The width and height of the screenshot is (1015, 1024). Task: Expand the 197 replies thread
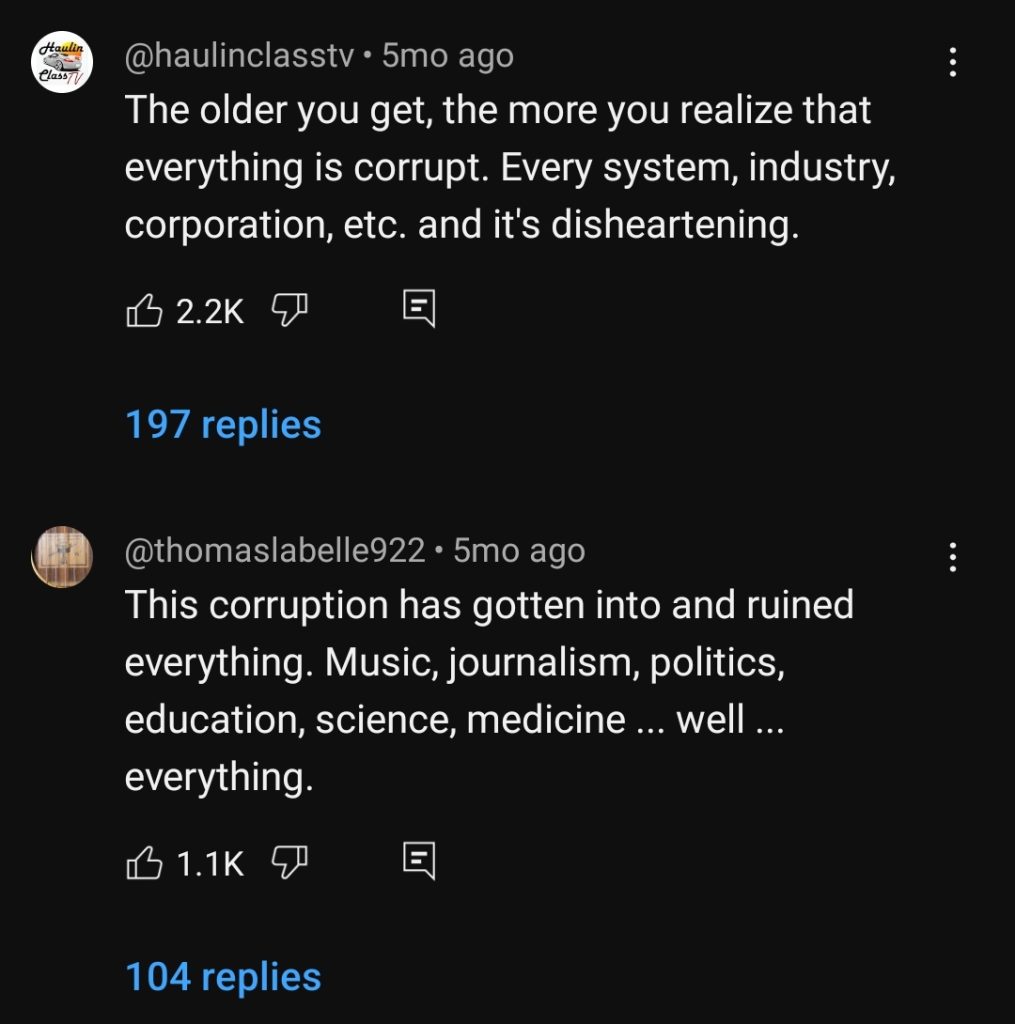[223, 425]
